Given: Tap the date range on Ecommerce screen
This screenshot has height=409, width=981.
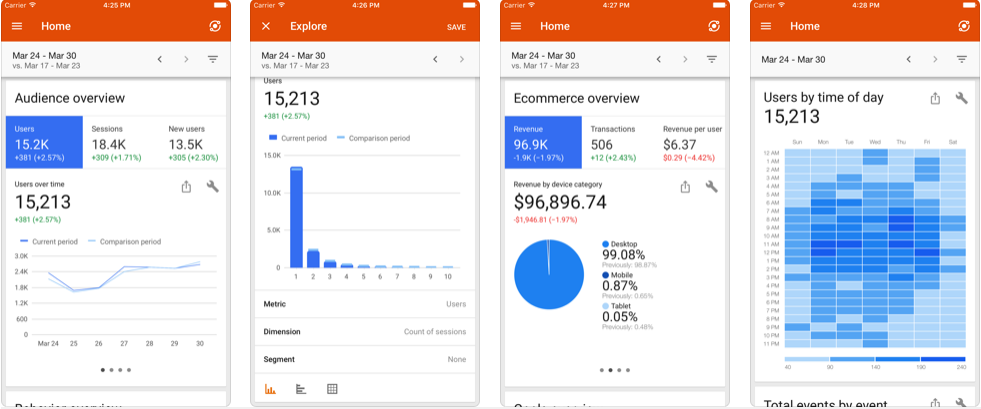Looking at the screenshot, I should coord(545,59).
